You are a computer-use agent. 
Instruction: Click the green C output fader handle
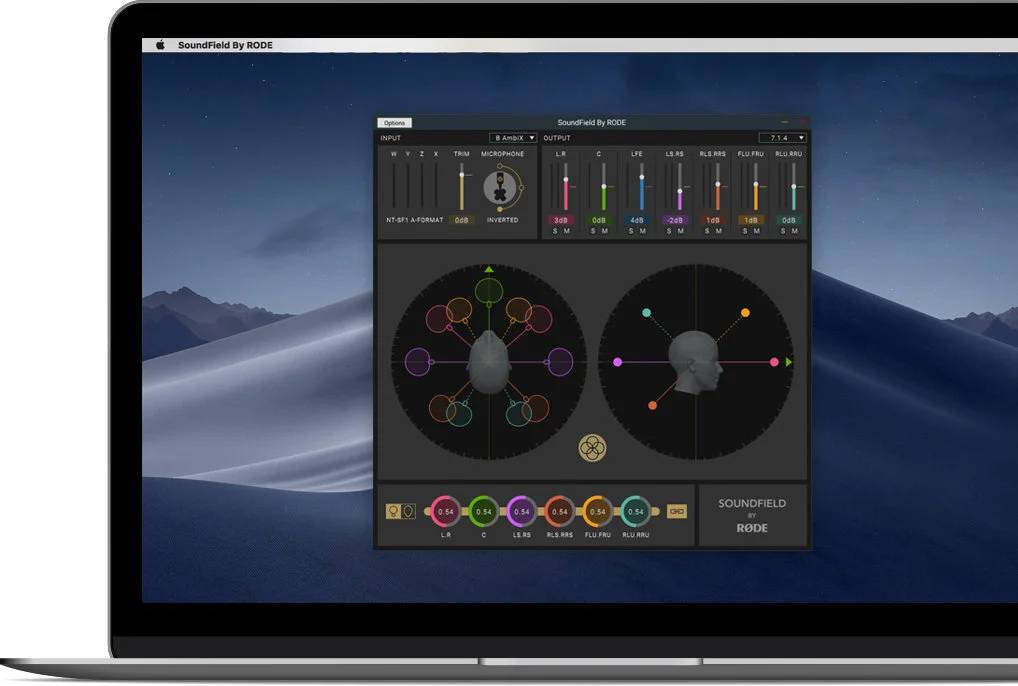(604, 187)
